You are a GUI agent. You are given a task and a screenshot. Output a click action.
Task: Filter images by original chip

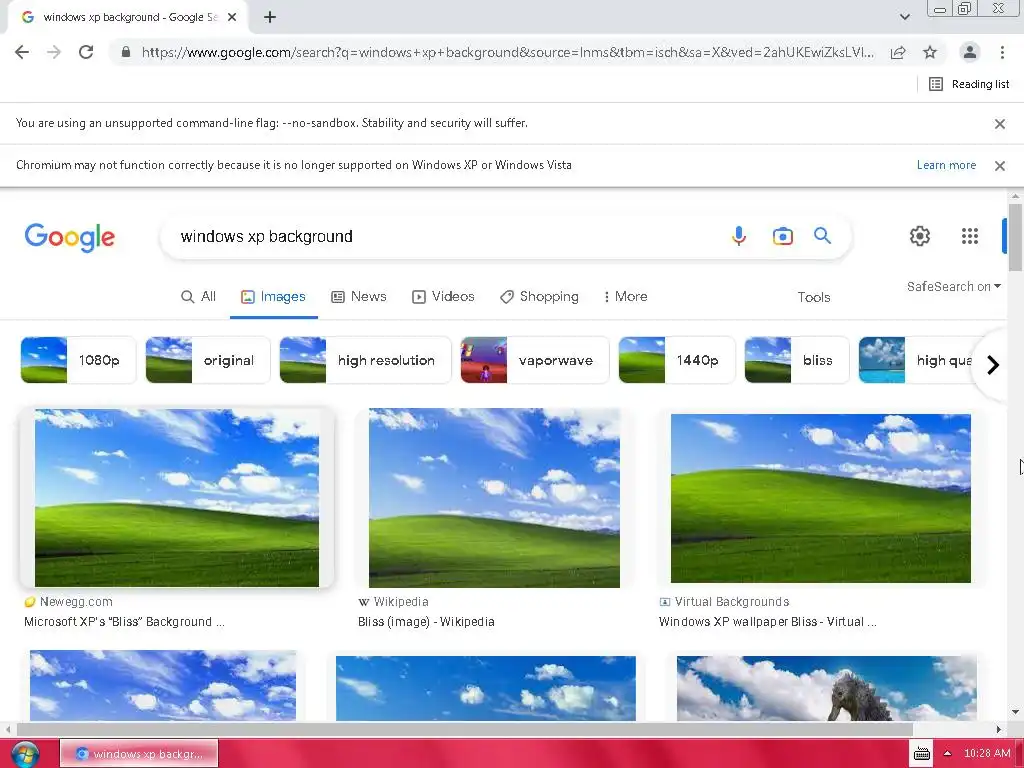click(x=208, y=360)
